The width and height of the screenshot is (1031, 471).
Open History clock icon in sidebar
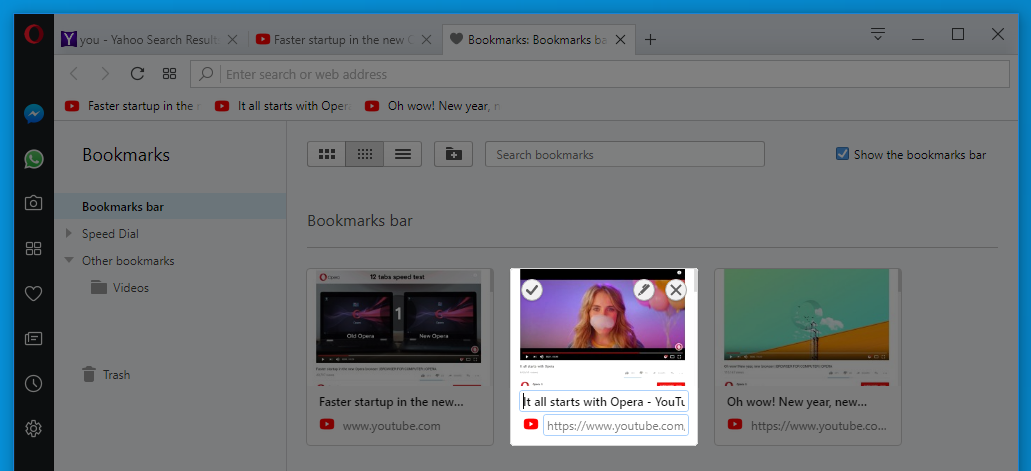33,383
